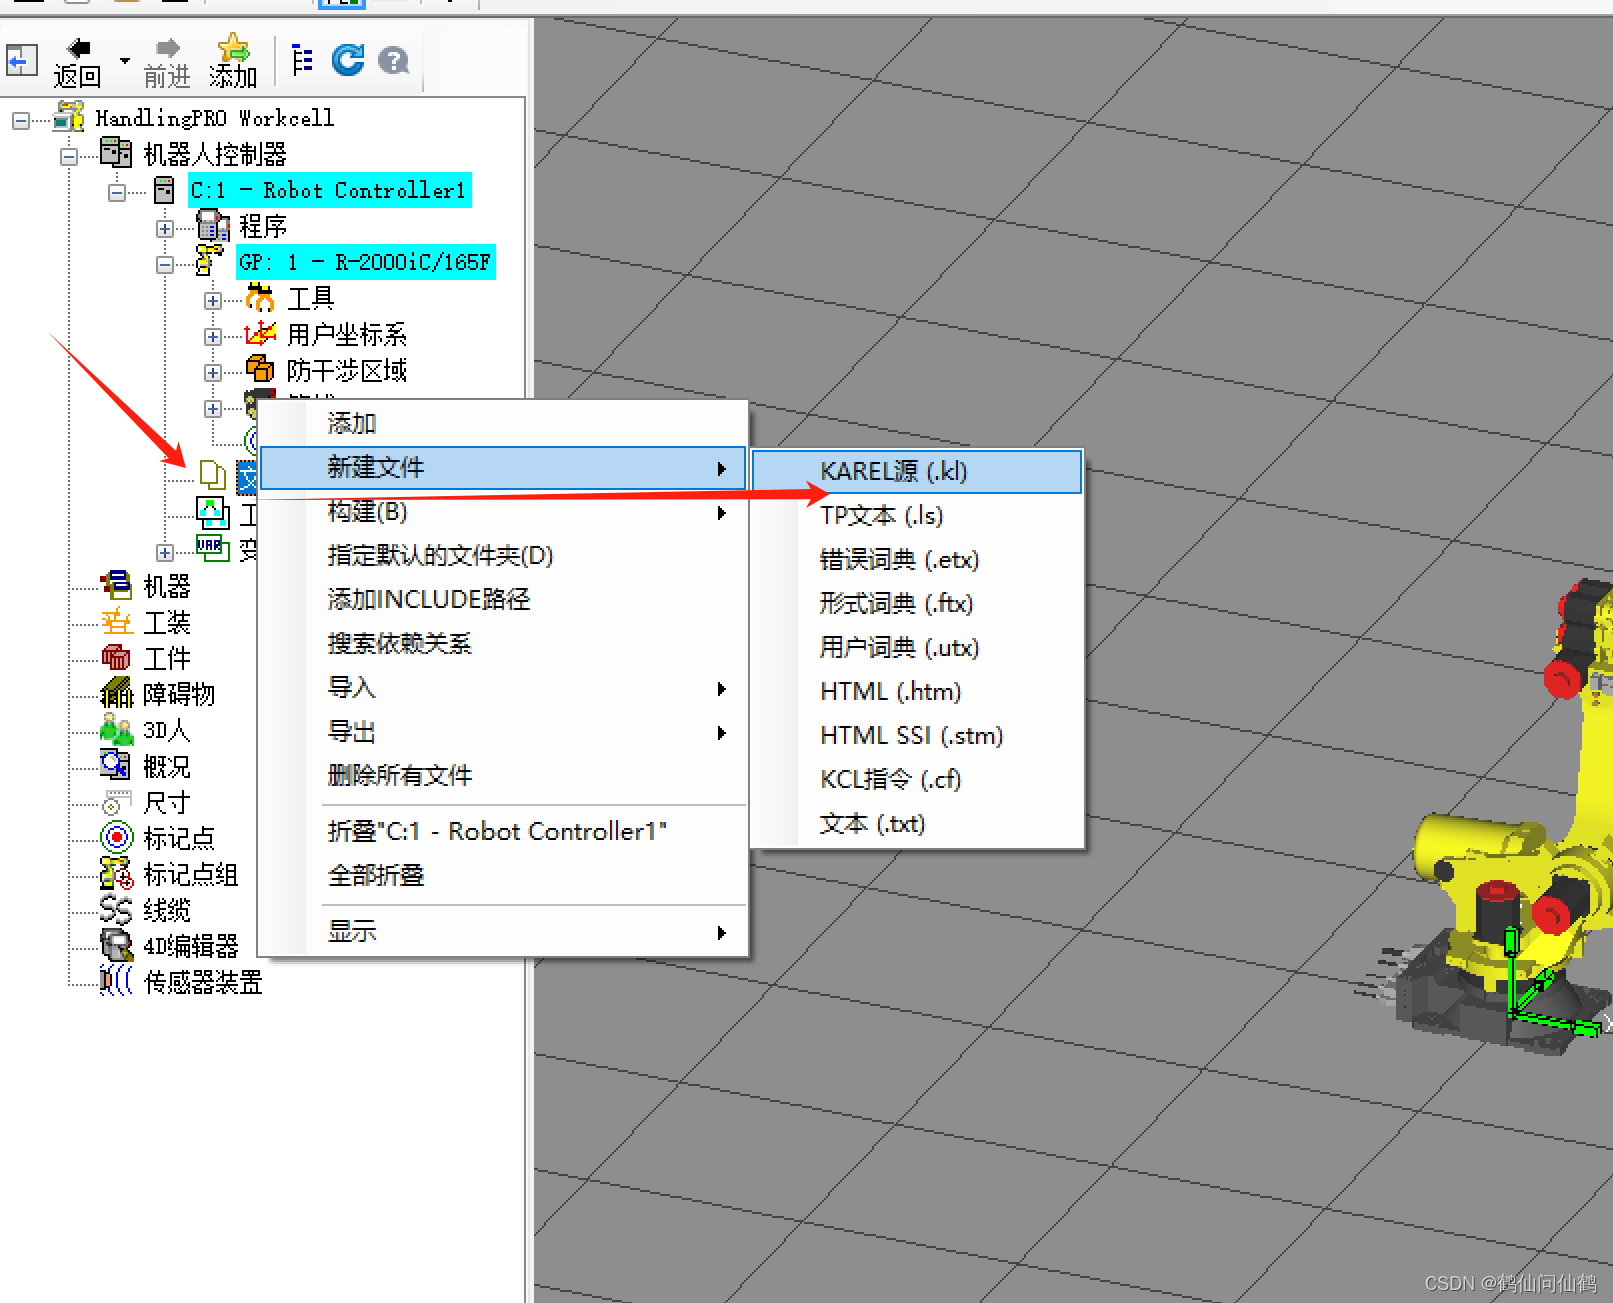Select 折叠"C:1 - Robot Controller1" entry
Screen dimensions: 1613x1303
[503, 832]
